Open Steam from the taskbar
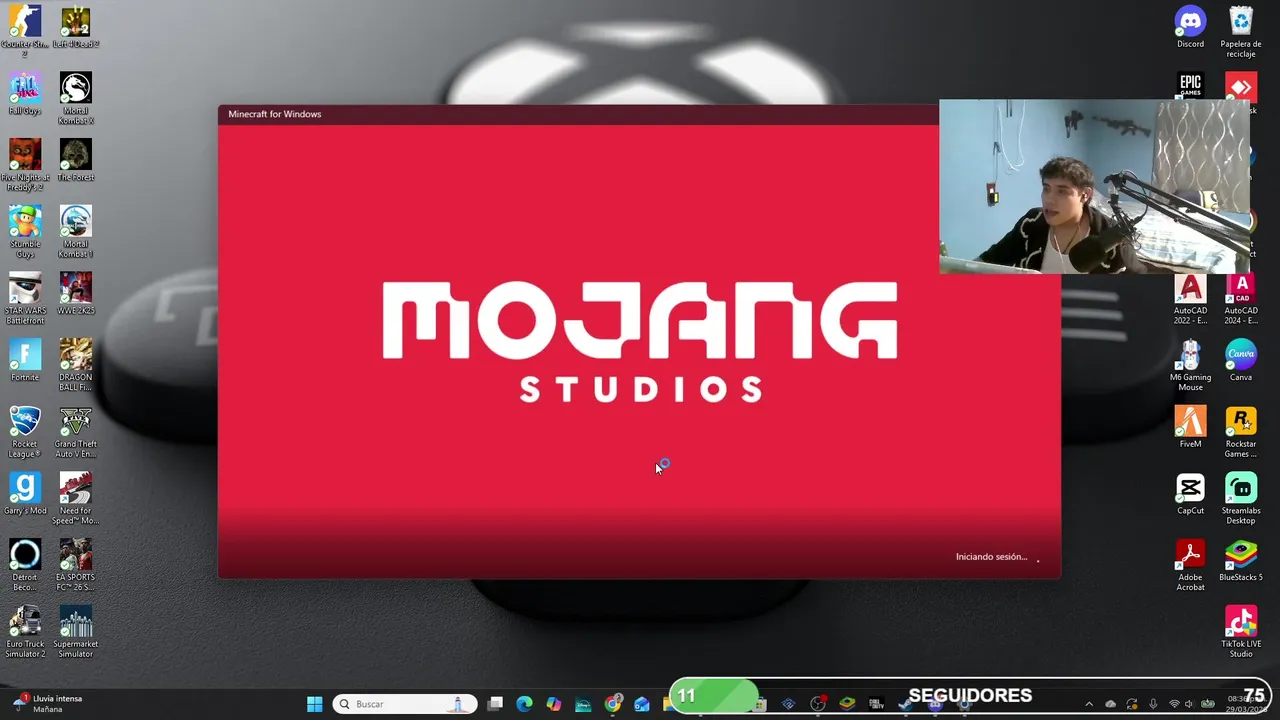This screenshot has height=720, width=1280. (906, 704)
